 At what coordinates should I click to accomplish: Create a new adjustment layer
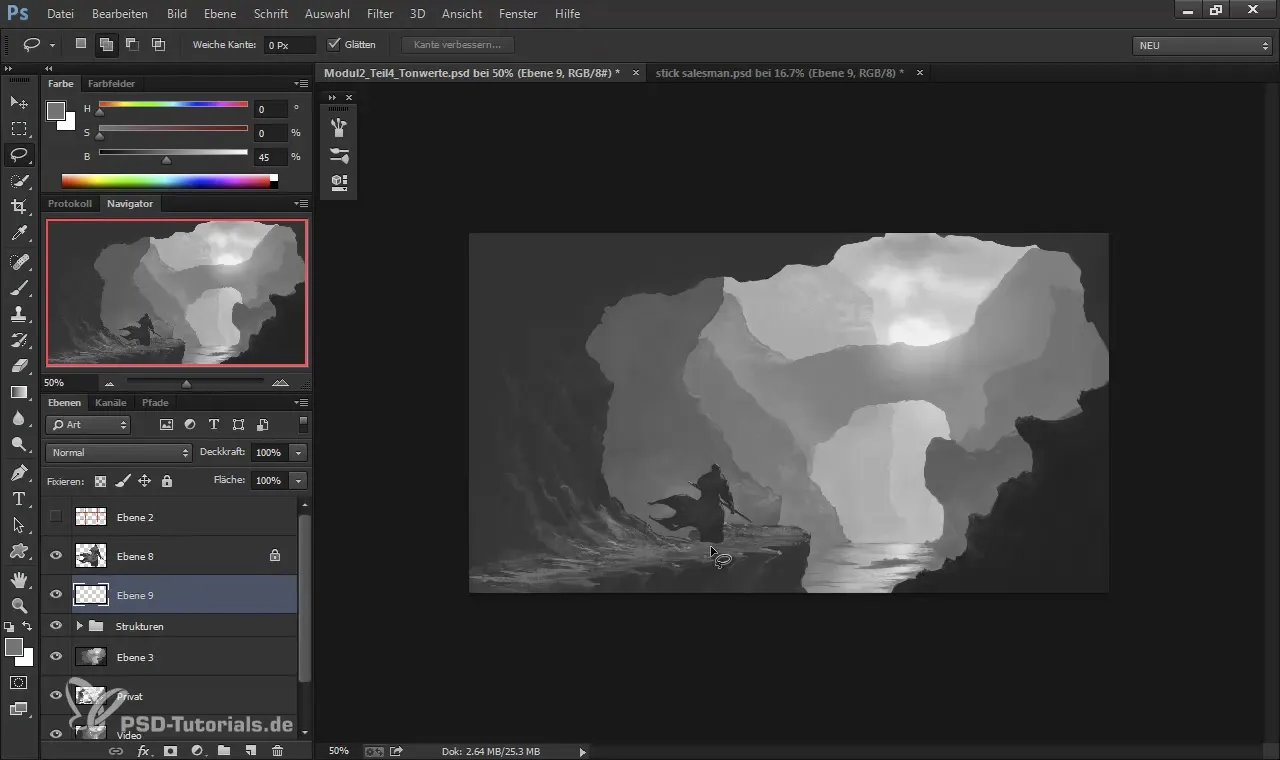coord(197,750)
